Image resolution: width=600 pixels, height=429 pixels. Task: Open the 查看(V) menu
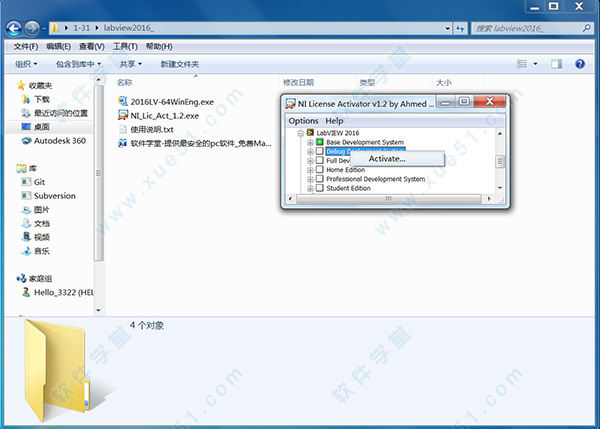pyautogui.click(x=91, y=46)
